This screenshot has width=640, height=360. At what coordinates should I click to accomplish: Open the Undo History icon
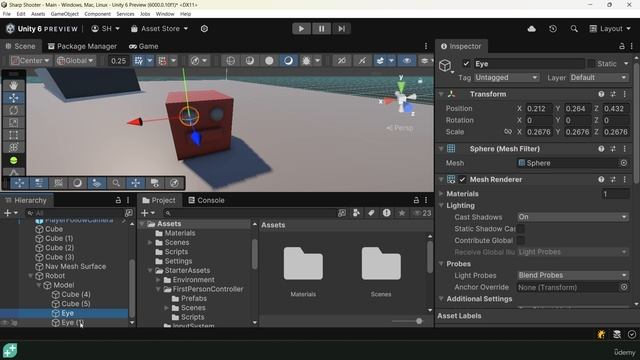click(553, 29)
